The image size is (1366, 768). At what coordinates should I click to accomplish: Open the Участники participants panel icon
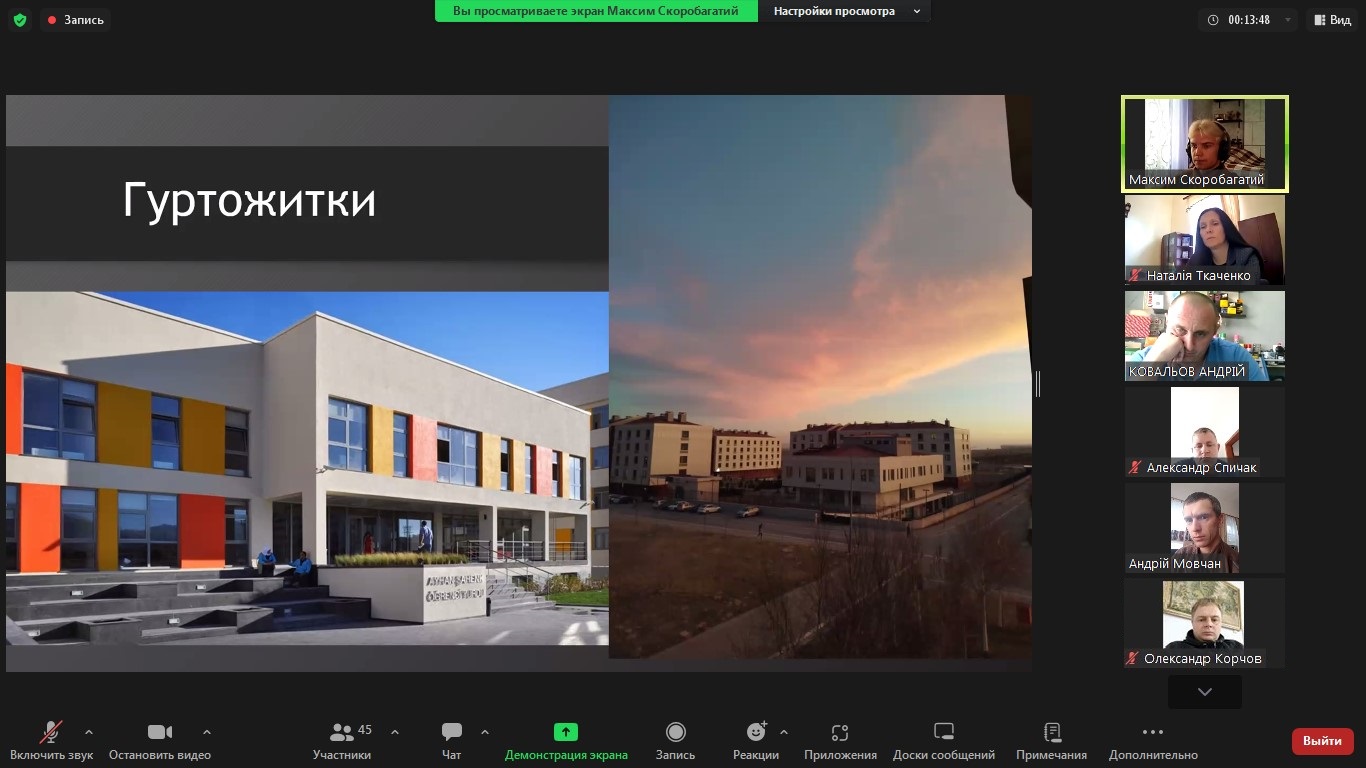tap(342, 732)
